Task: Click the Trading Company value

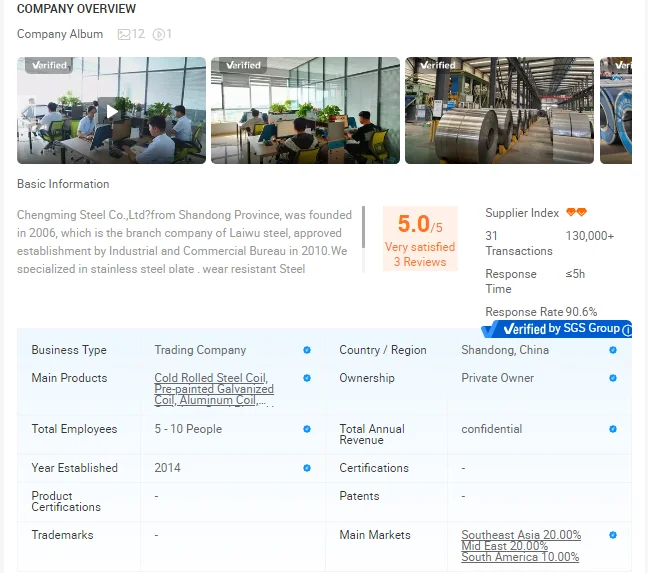Action: click(x=200, y=350)
